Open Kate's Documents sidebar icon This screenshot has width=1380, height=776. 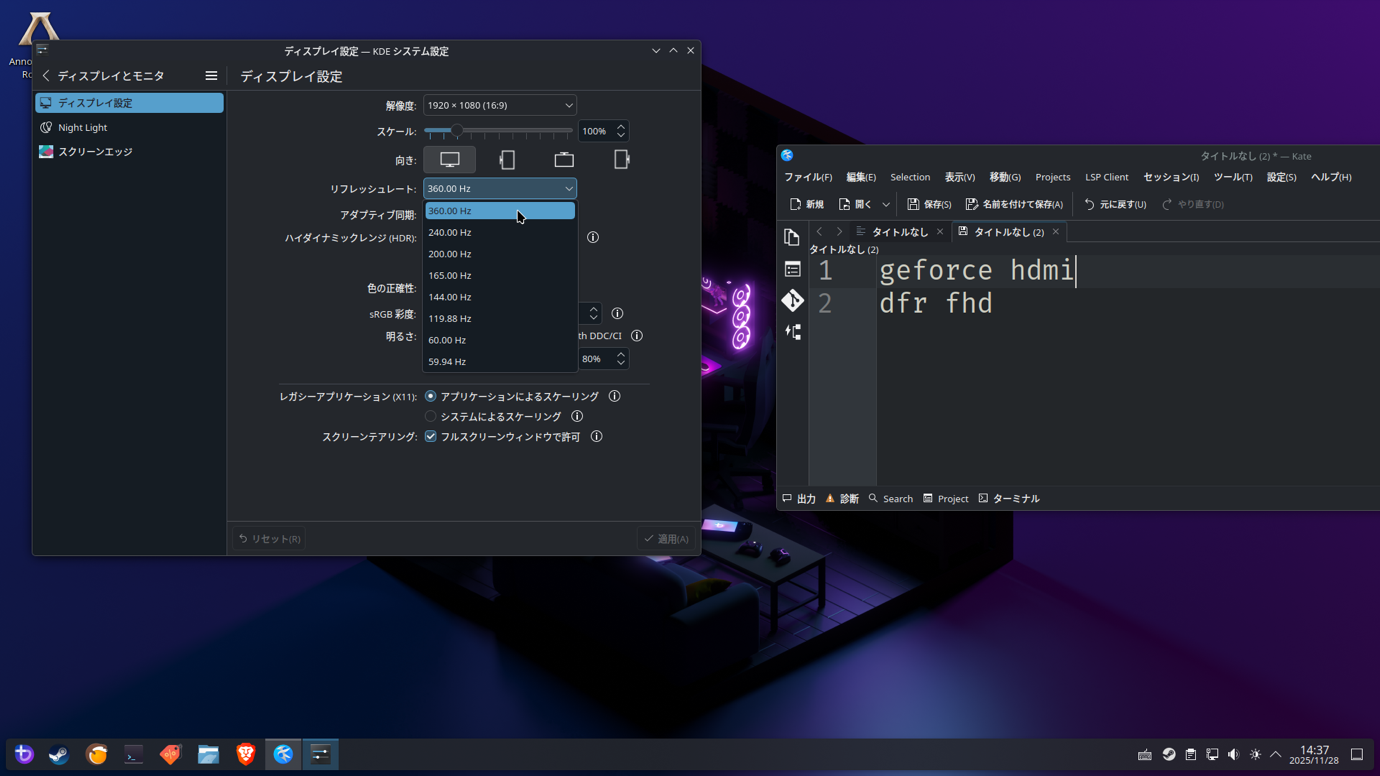(x=792, y=238)
